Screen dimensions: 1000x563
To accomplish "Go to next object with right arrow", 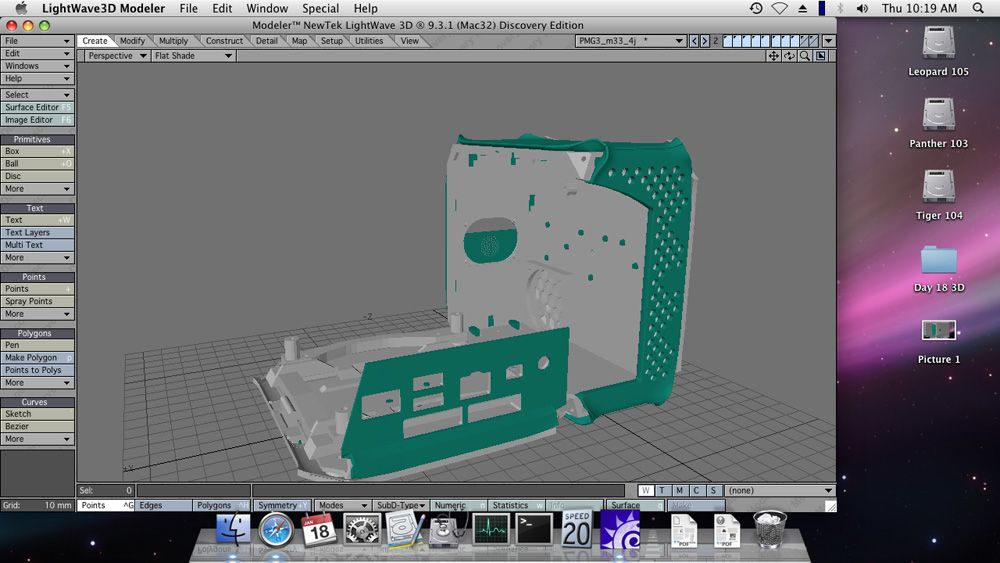I will pos(705,41).
